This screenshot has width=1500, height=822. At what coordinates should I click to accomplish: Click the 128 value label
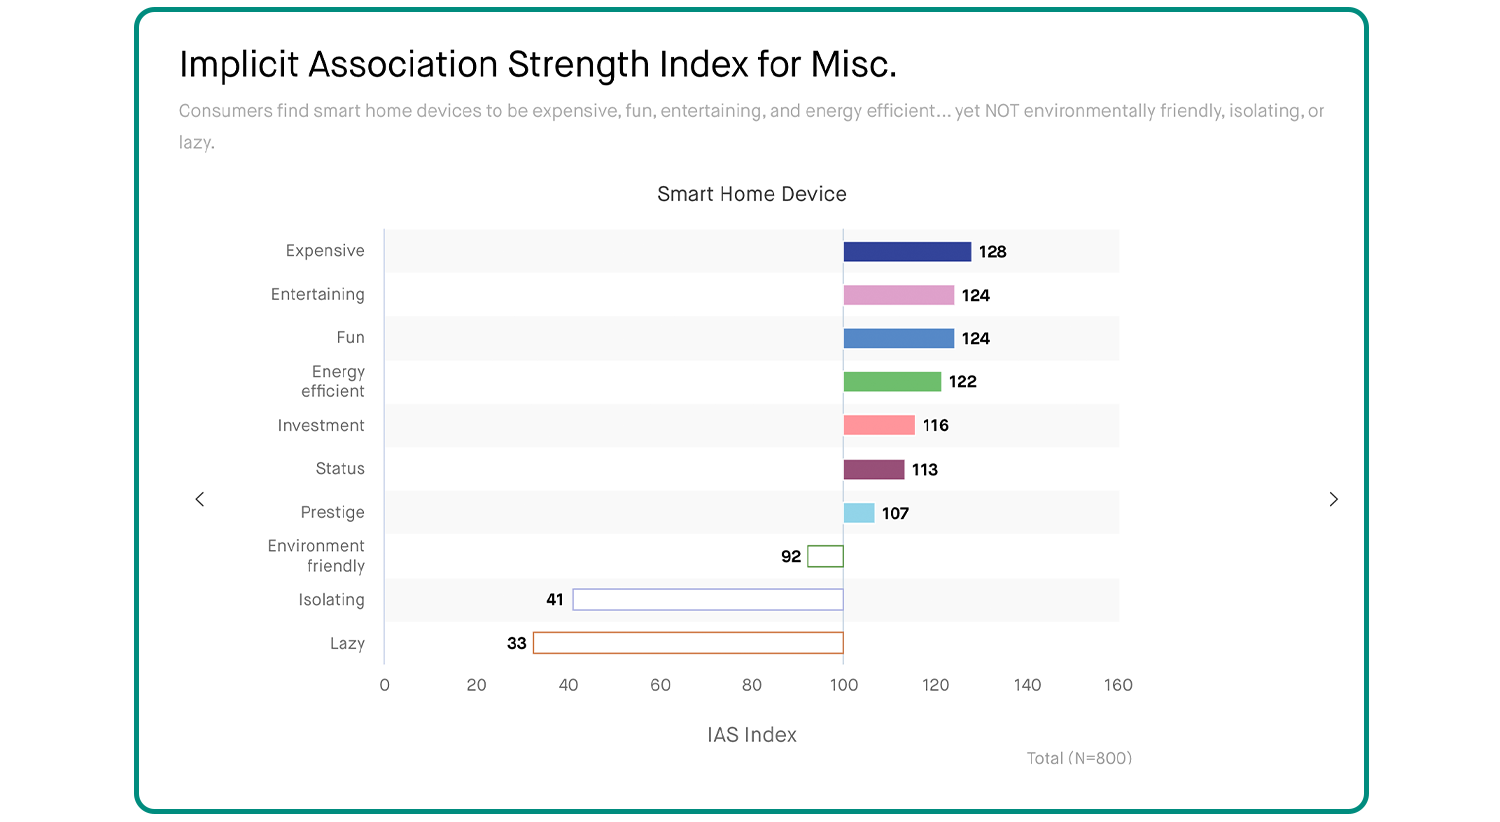(992, 252)
